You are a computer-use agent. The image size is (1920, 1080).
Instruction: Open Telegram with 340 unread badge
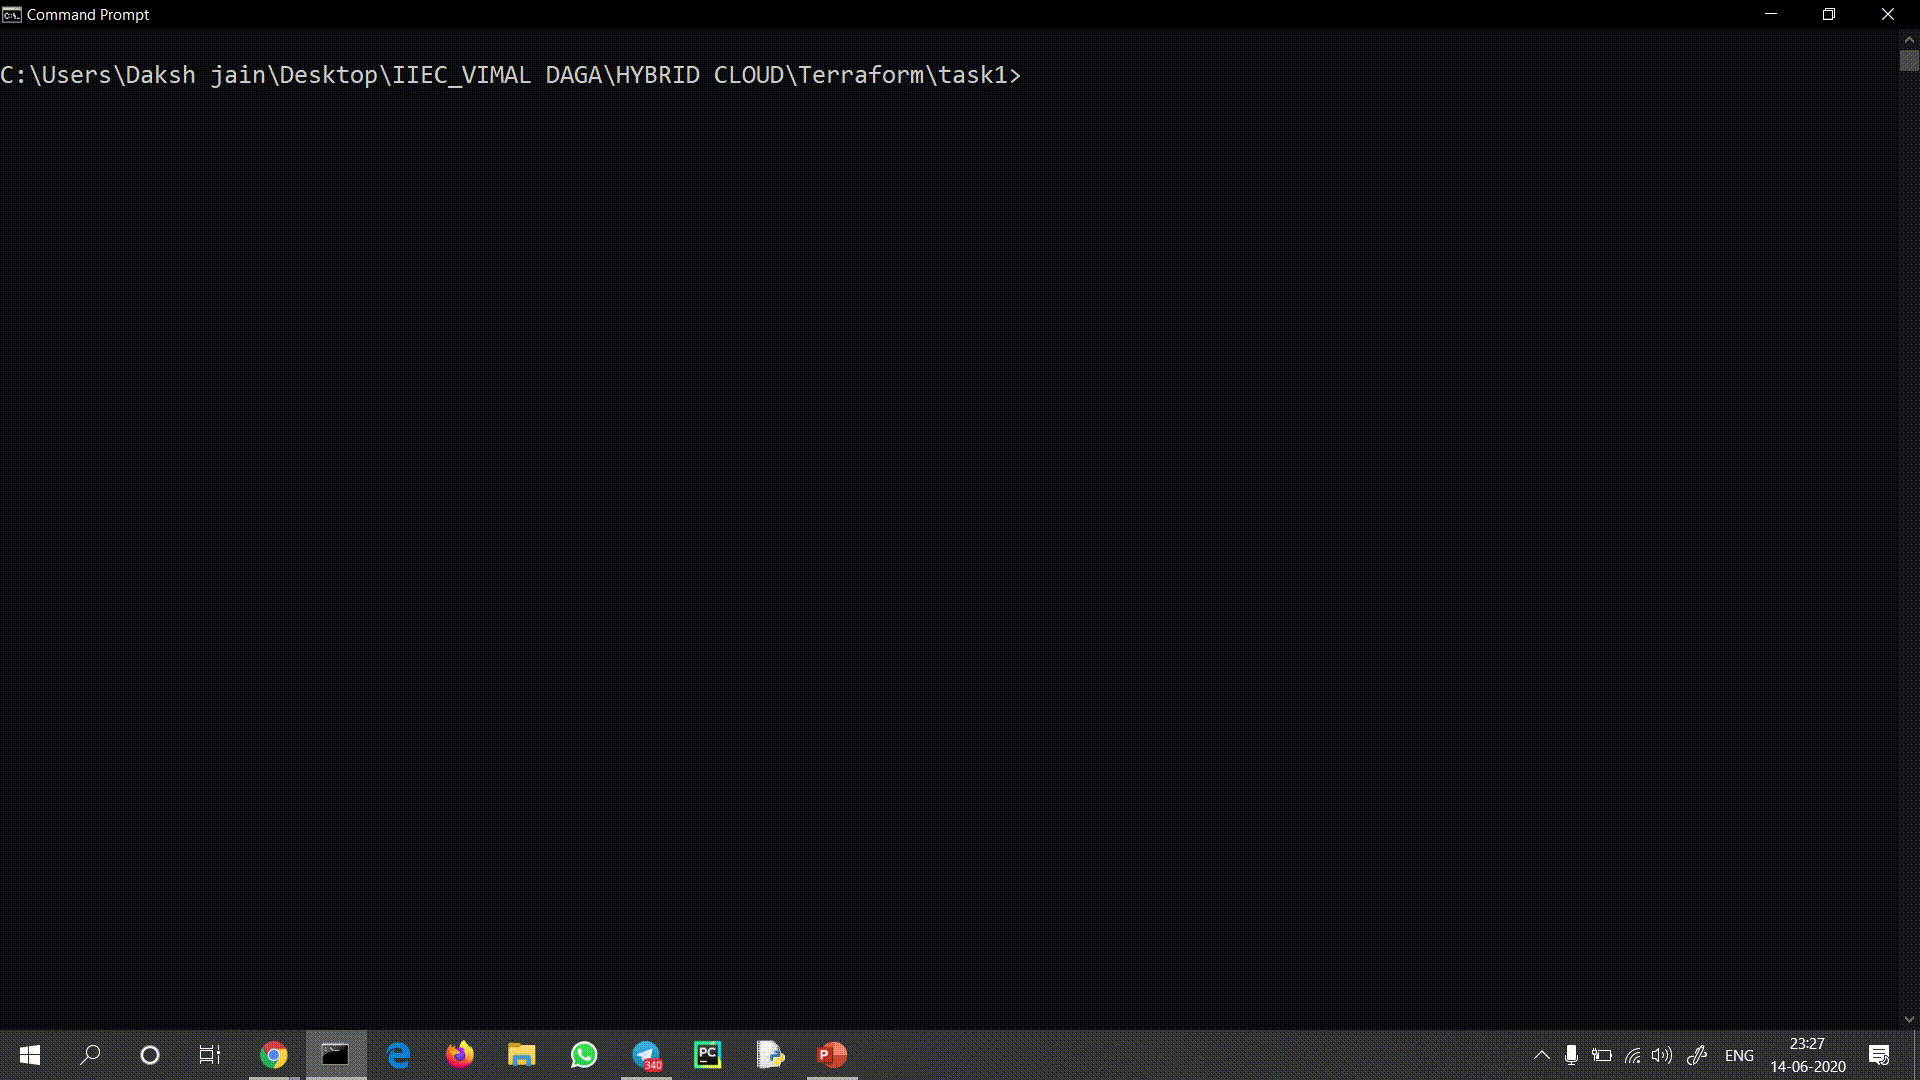646,1055
